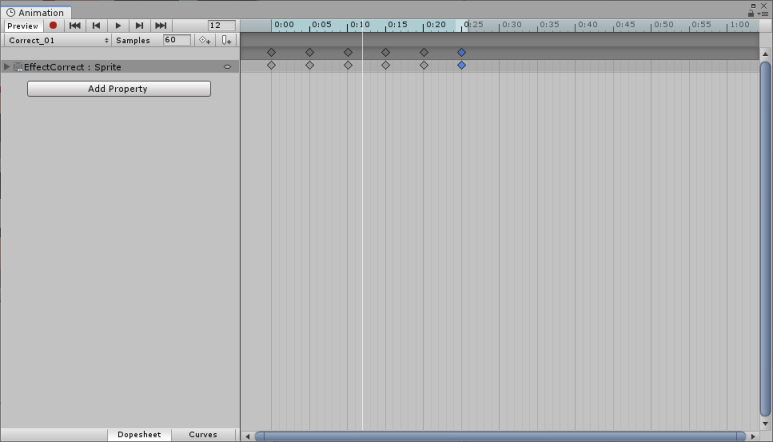Select summary keyframe at 0:10
Viewport: 773px width, 442px height.
tap(348, 52)
